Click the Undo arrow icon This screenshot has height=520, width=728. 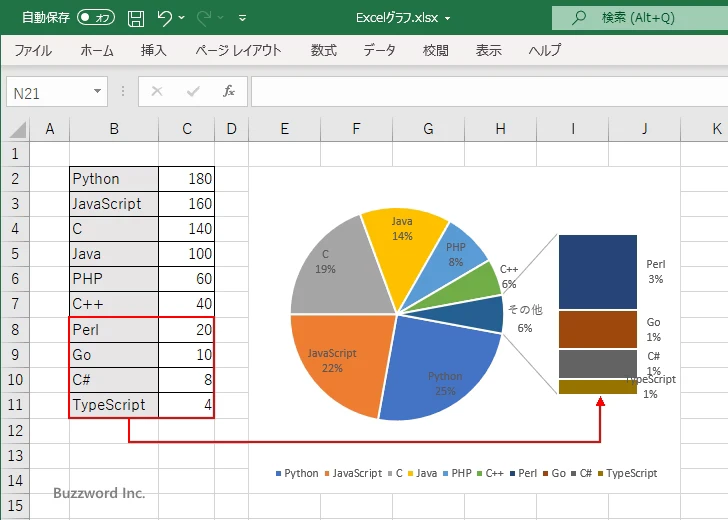pyautogui.click(x=164, y=18)
